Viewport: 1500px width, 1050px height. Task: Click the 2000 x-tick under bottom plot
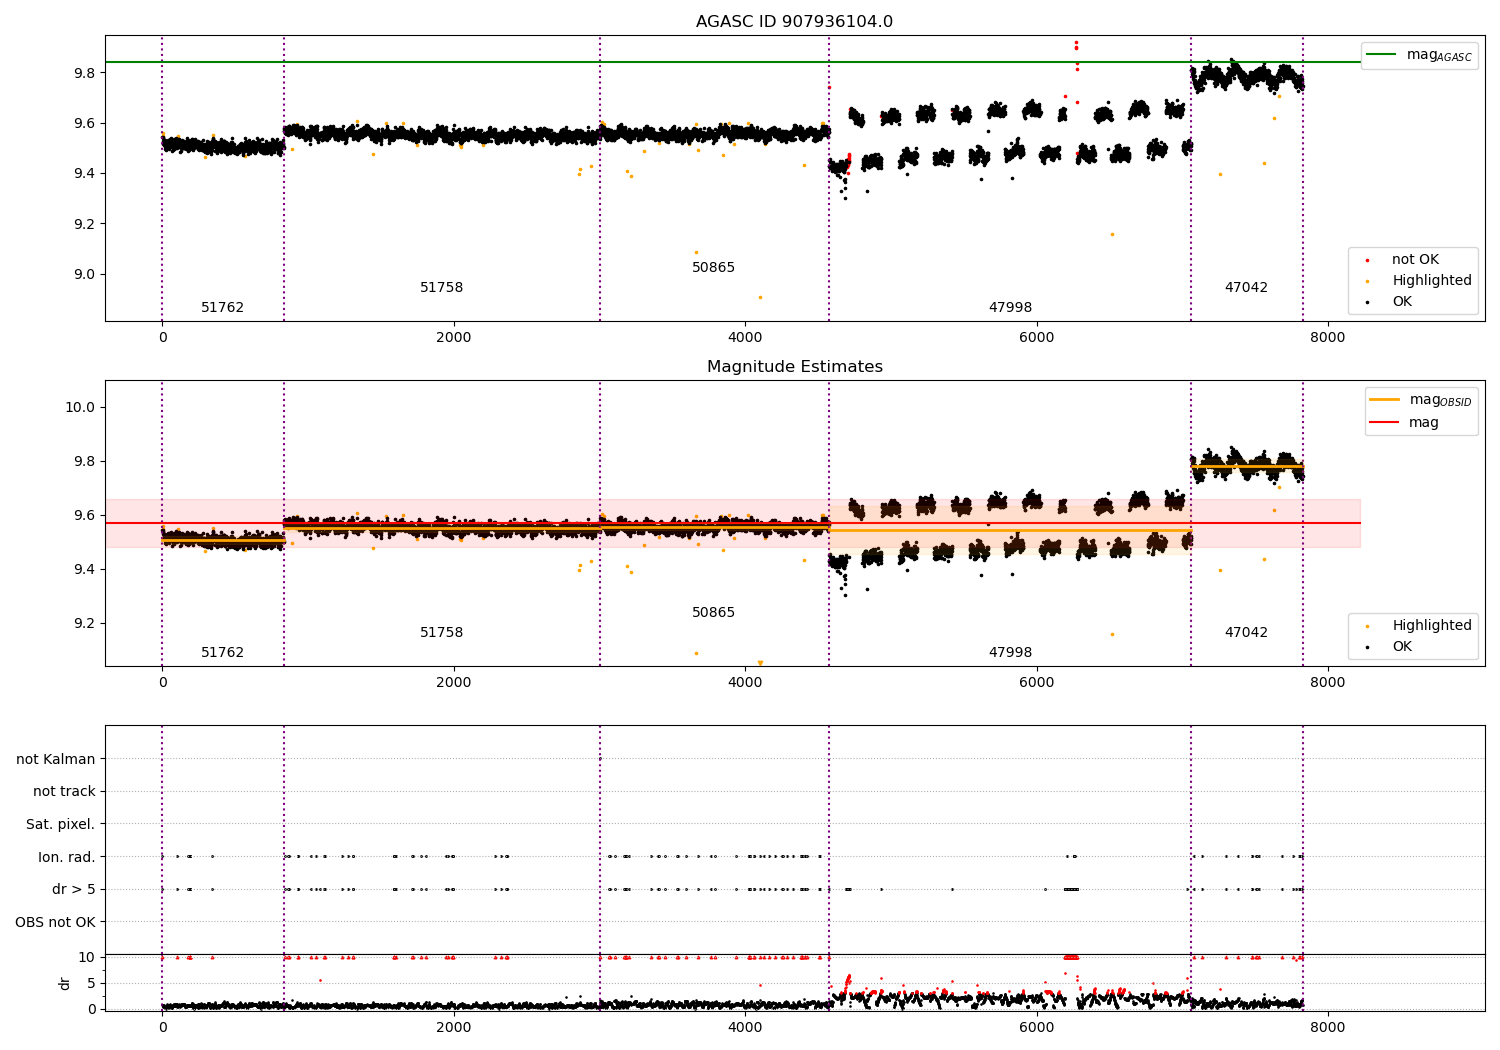454,1027
